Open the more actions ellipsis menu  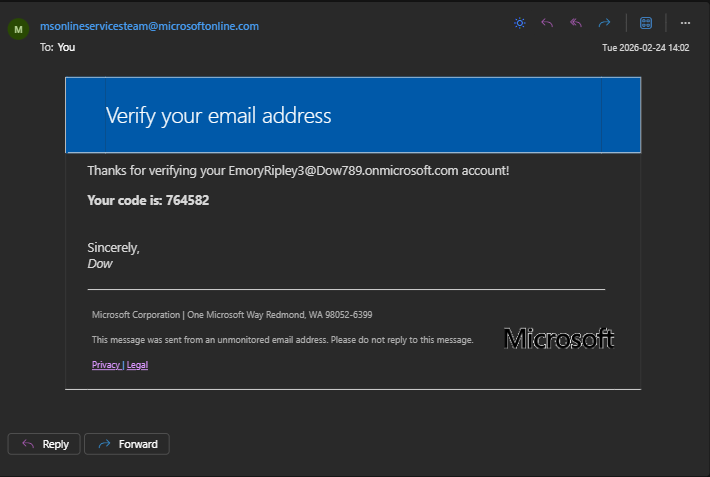point(685,23)
